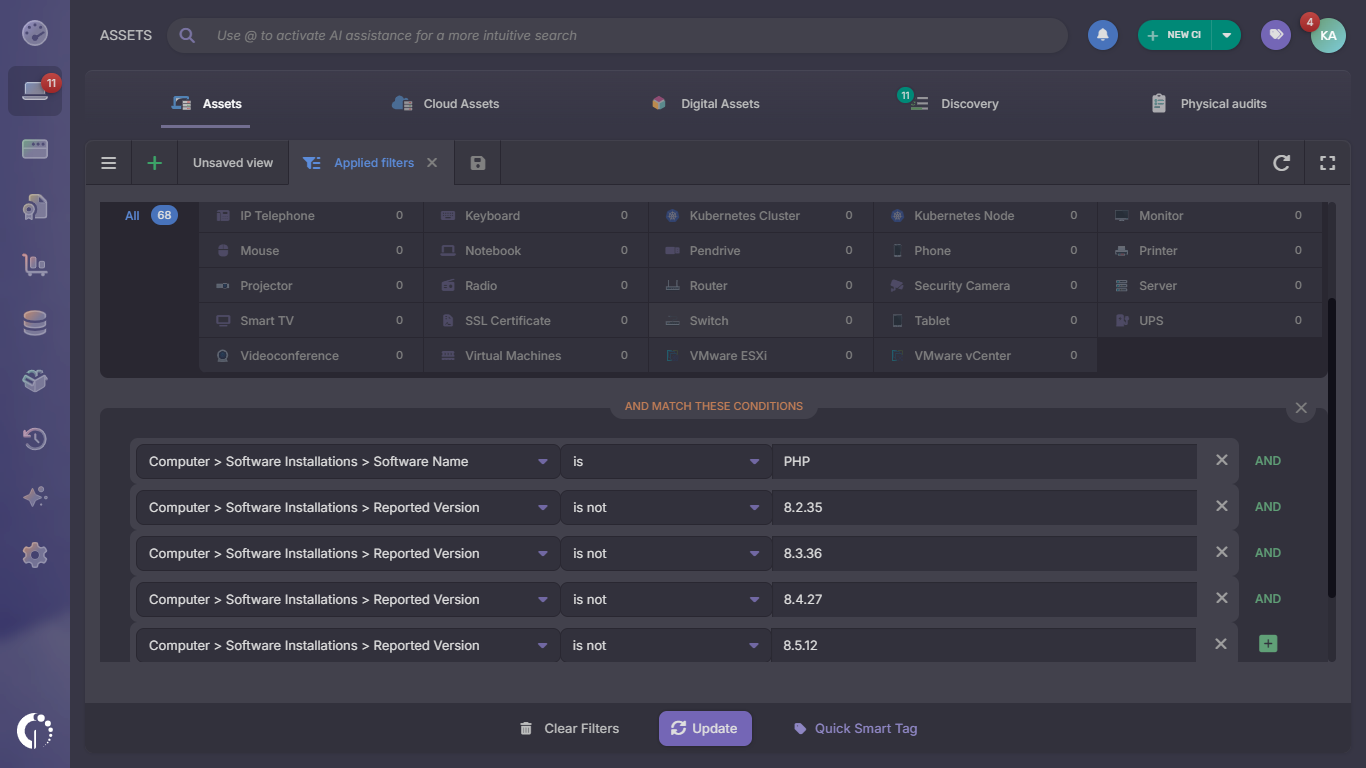Click the AI sparkle icon in sidebar

(x=35, y=497)
